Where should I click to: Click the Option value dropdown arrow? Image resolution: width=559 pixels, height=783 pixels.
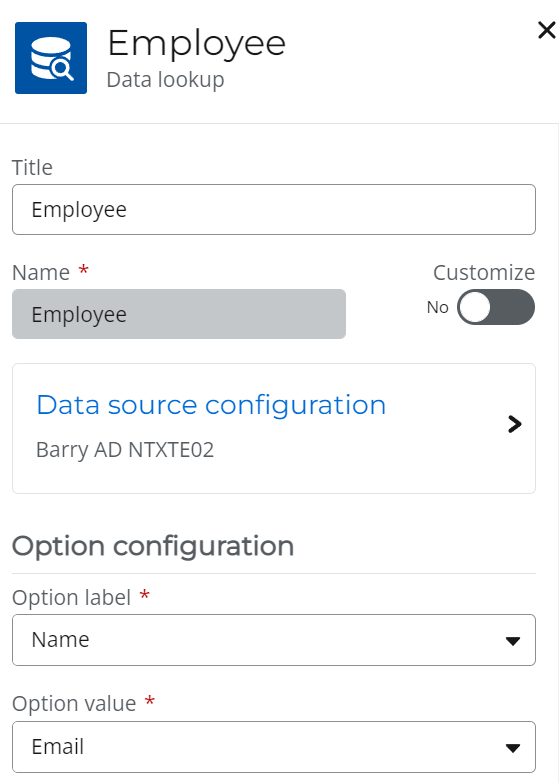point(513,748)
